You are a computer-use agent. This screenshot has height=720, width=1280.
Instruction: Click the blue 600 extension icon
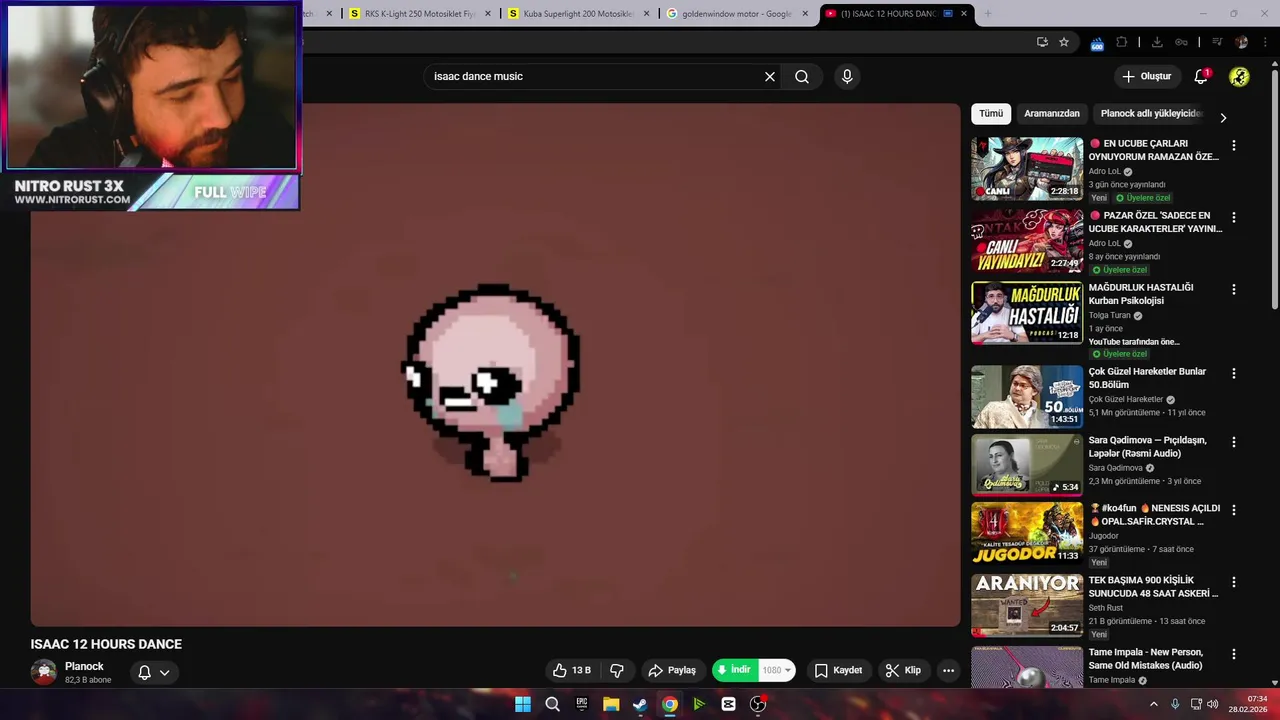pyautogui.click(x=1097, y=43)
